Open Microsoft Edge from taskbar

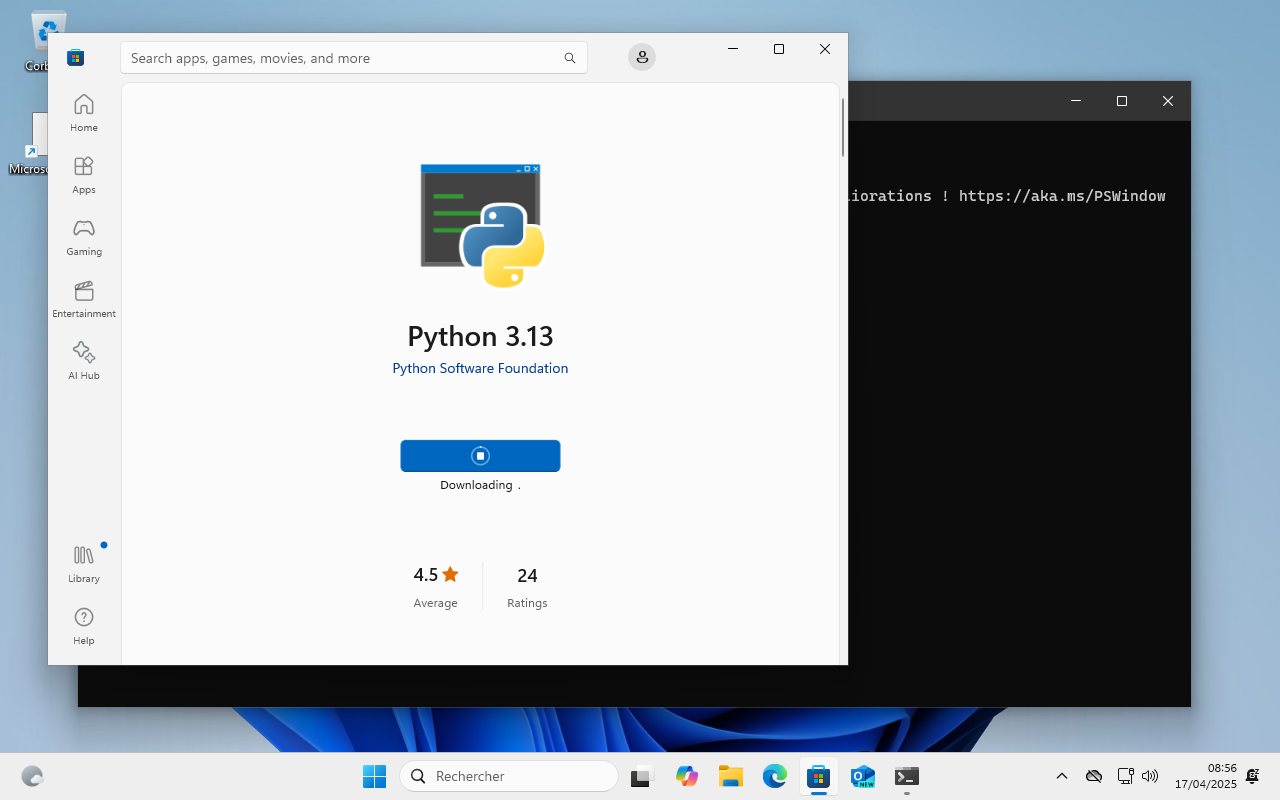[x=775, y=776]
